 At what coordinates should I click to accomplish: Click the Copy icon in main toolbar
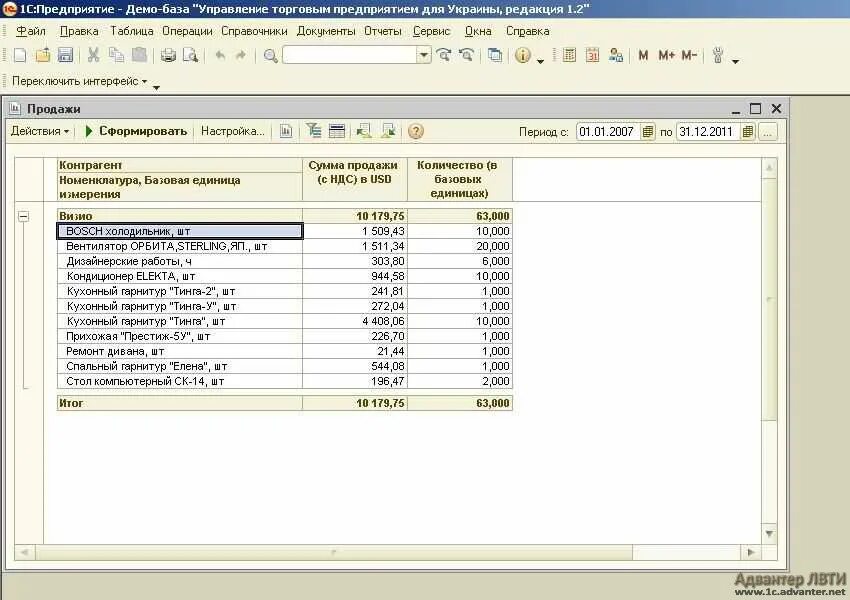tap(116, 55)
